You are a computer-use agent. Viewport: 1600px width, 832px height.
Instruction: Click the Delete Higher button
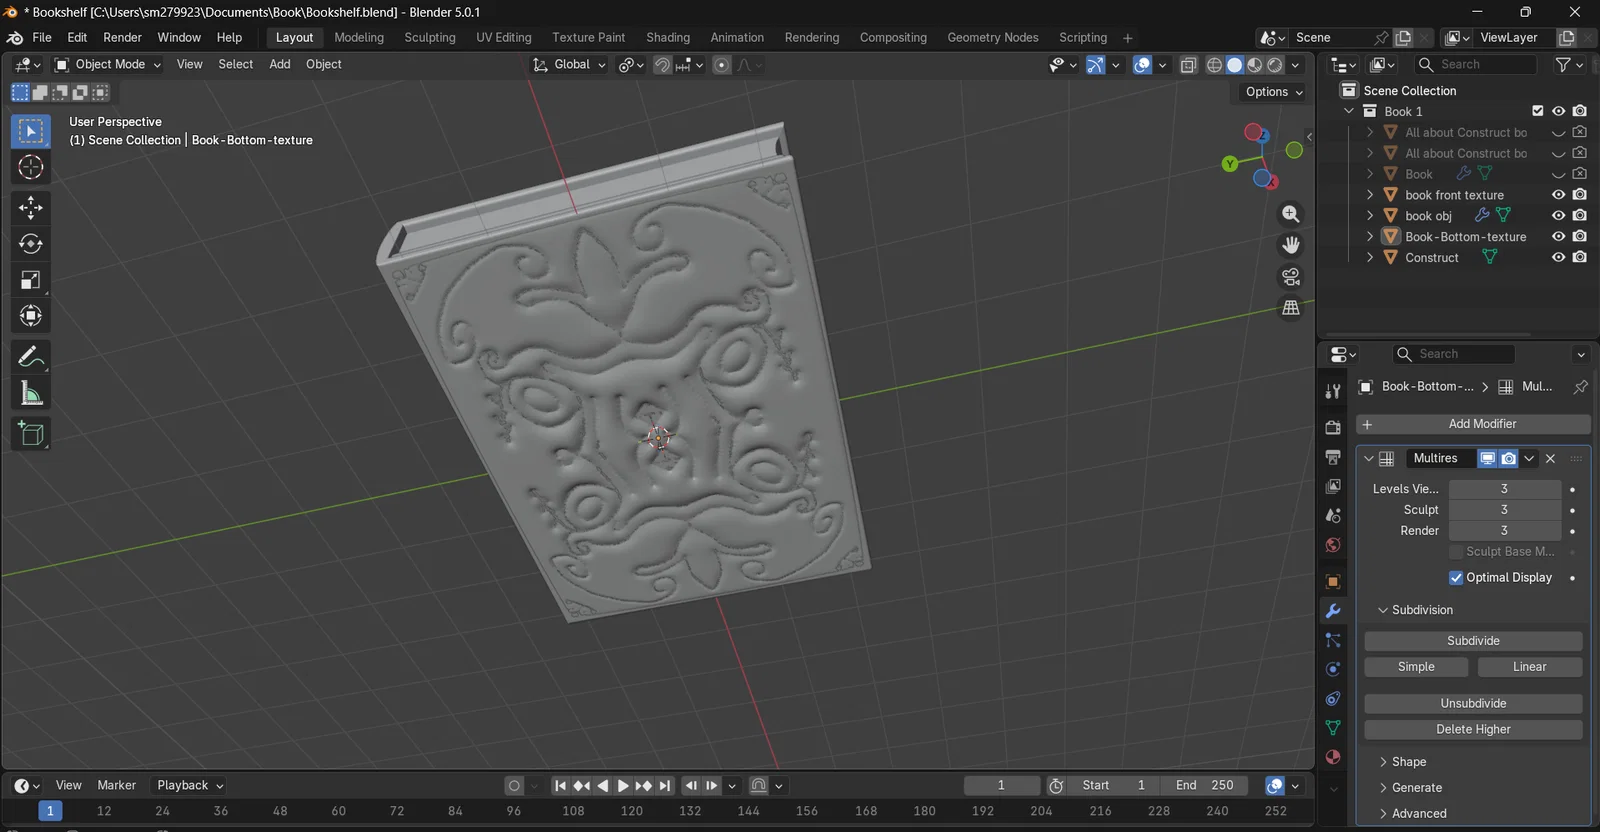1473,730
